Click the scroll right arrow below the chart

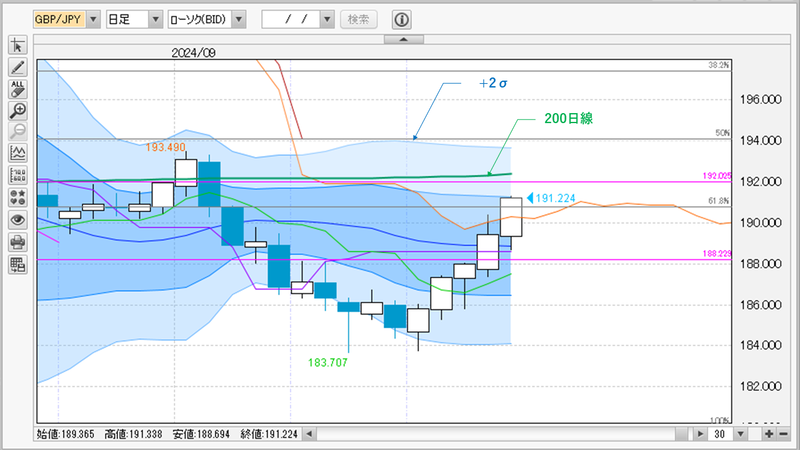(700, 434)
